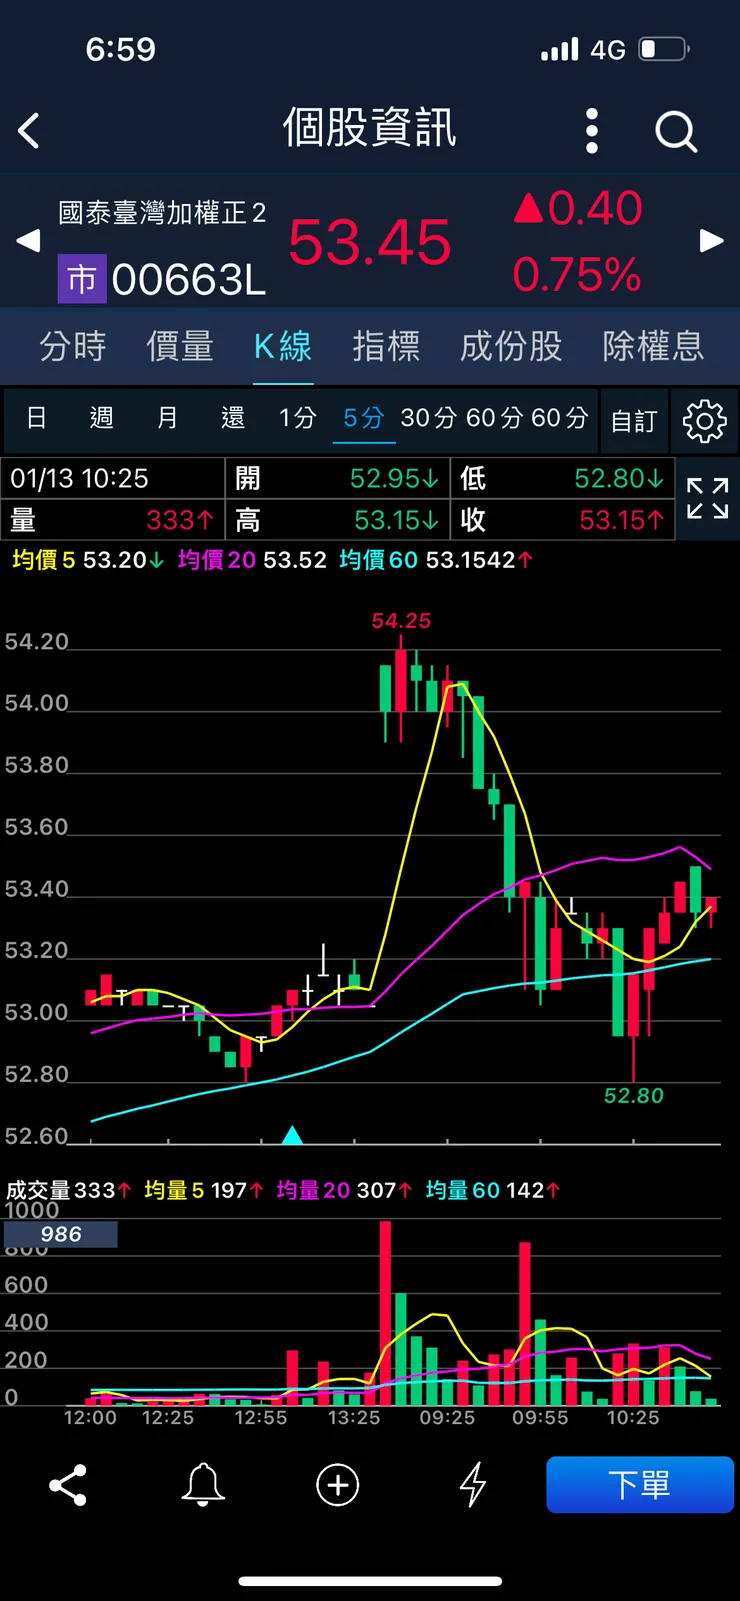Open the 除權息 tab
The height and width of the screenshot is (1601, 740).
[x=653, y=346]
